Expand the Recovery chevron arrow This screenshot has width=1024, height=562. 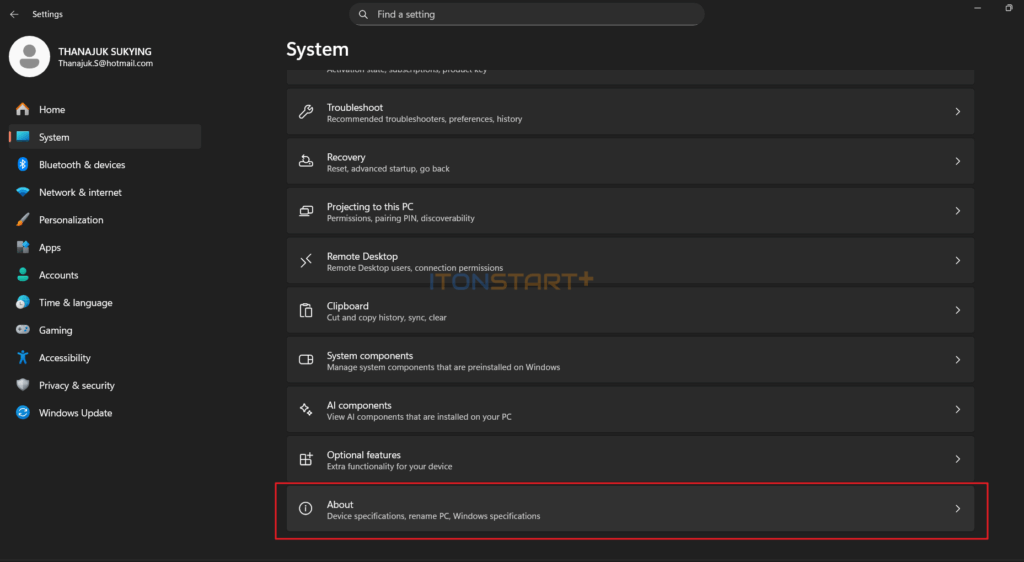(957, 162)
